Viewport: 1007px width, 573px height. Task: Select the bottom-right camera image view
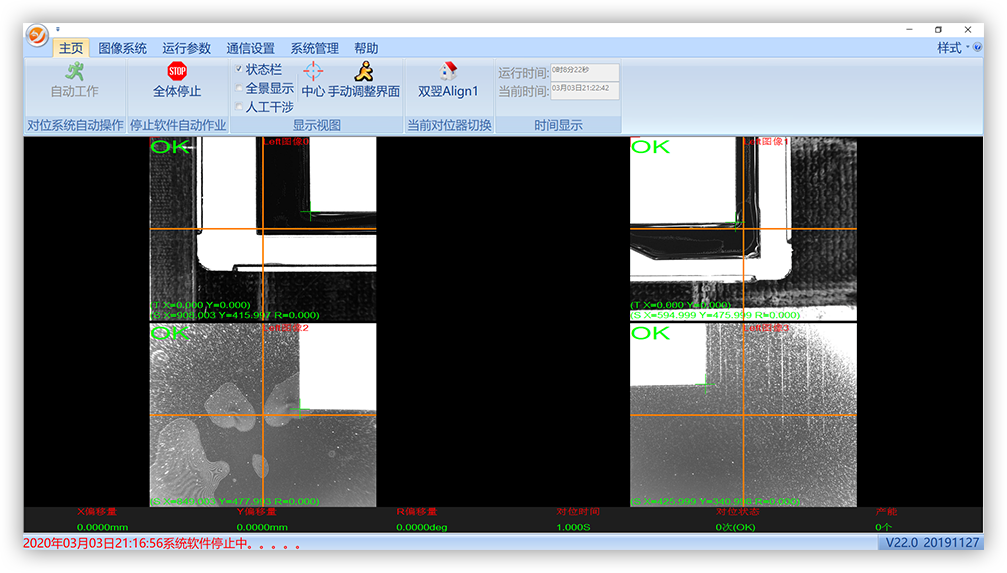tap(743, 414)
